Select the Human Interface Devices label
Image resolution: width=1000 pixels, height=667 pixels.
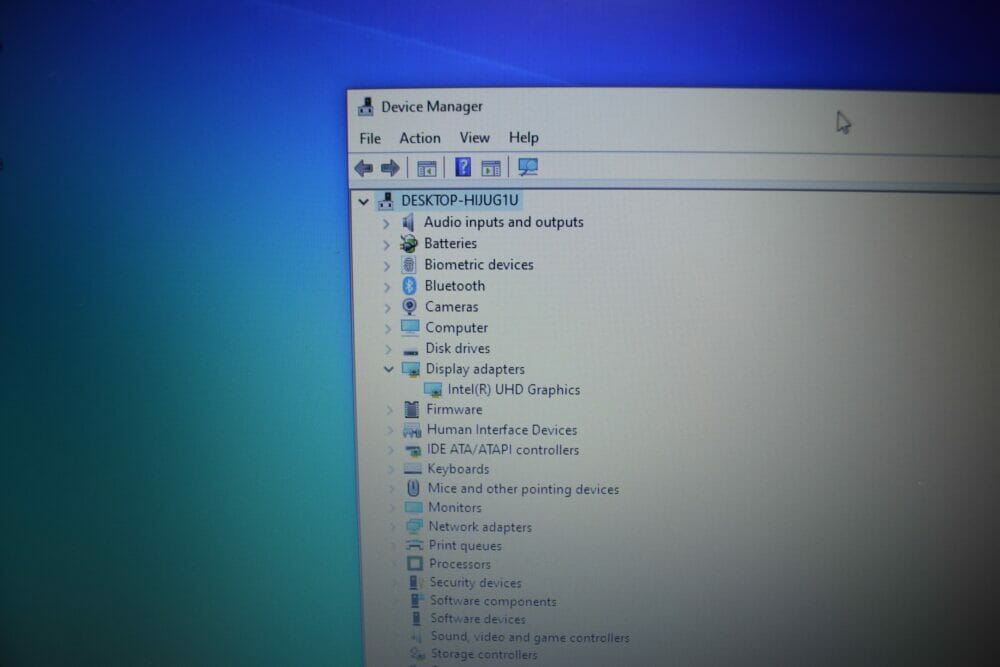point(502,430)
